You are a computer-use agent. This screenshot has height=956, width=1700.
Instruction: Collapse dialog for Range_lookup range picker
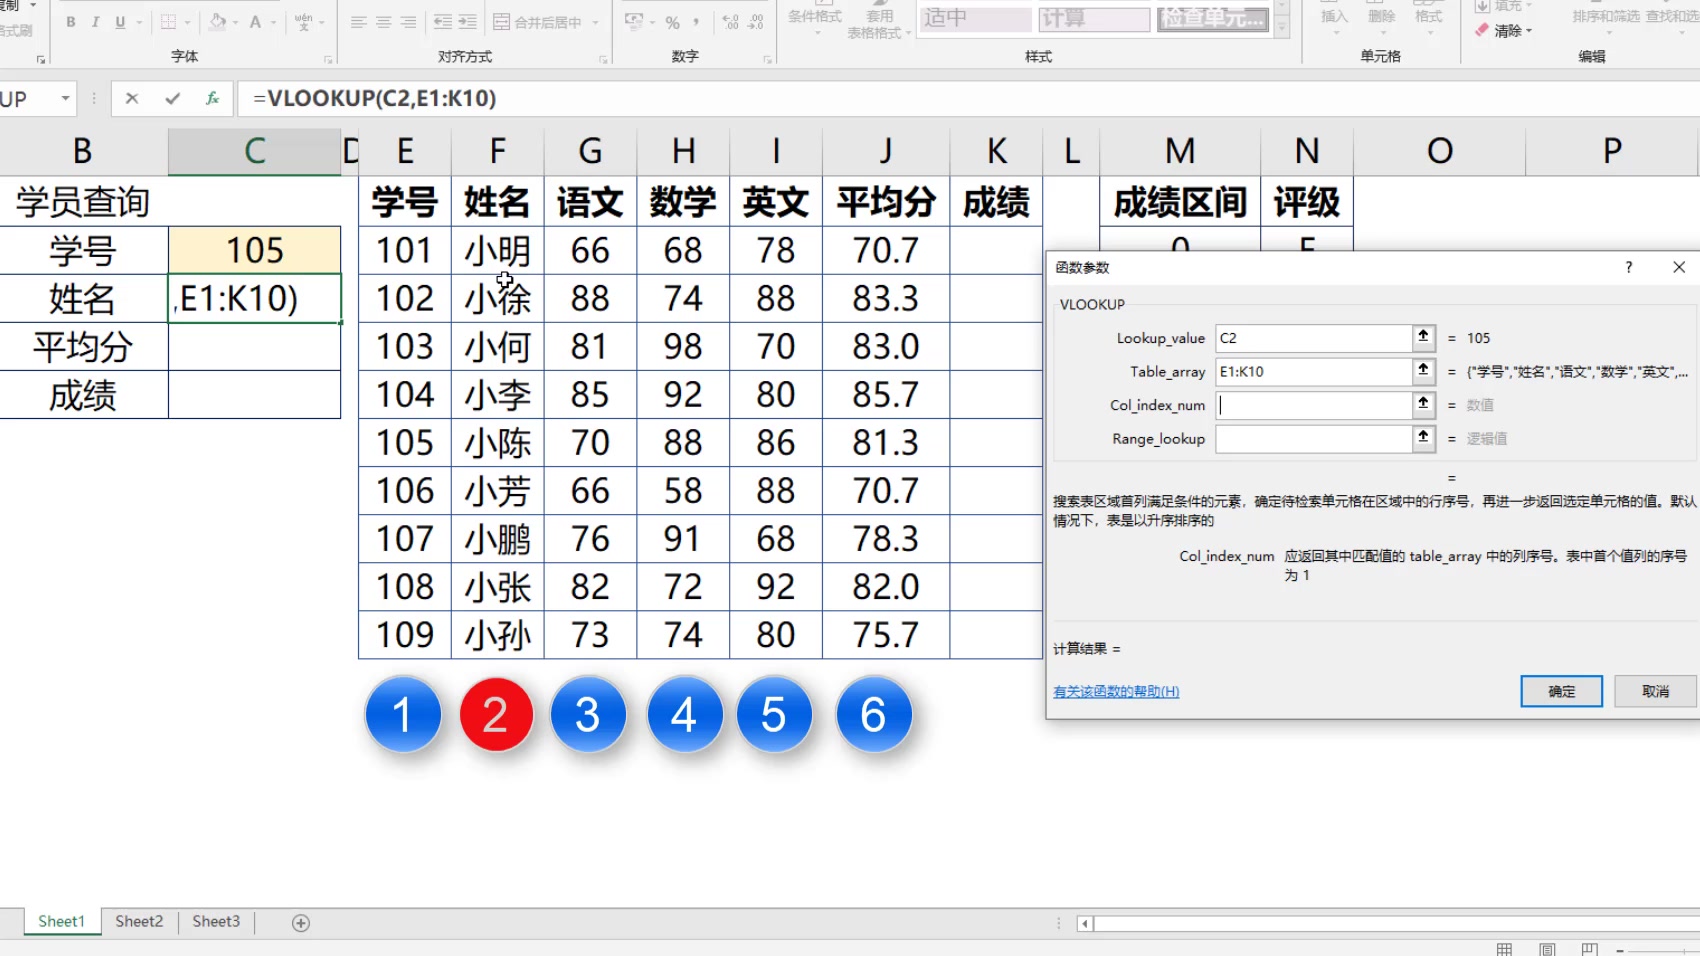[x=1423, y=438]
